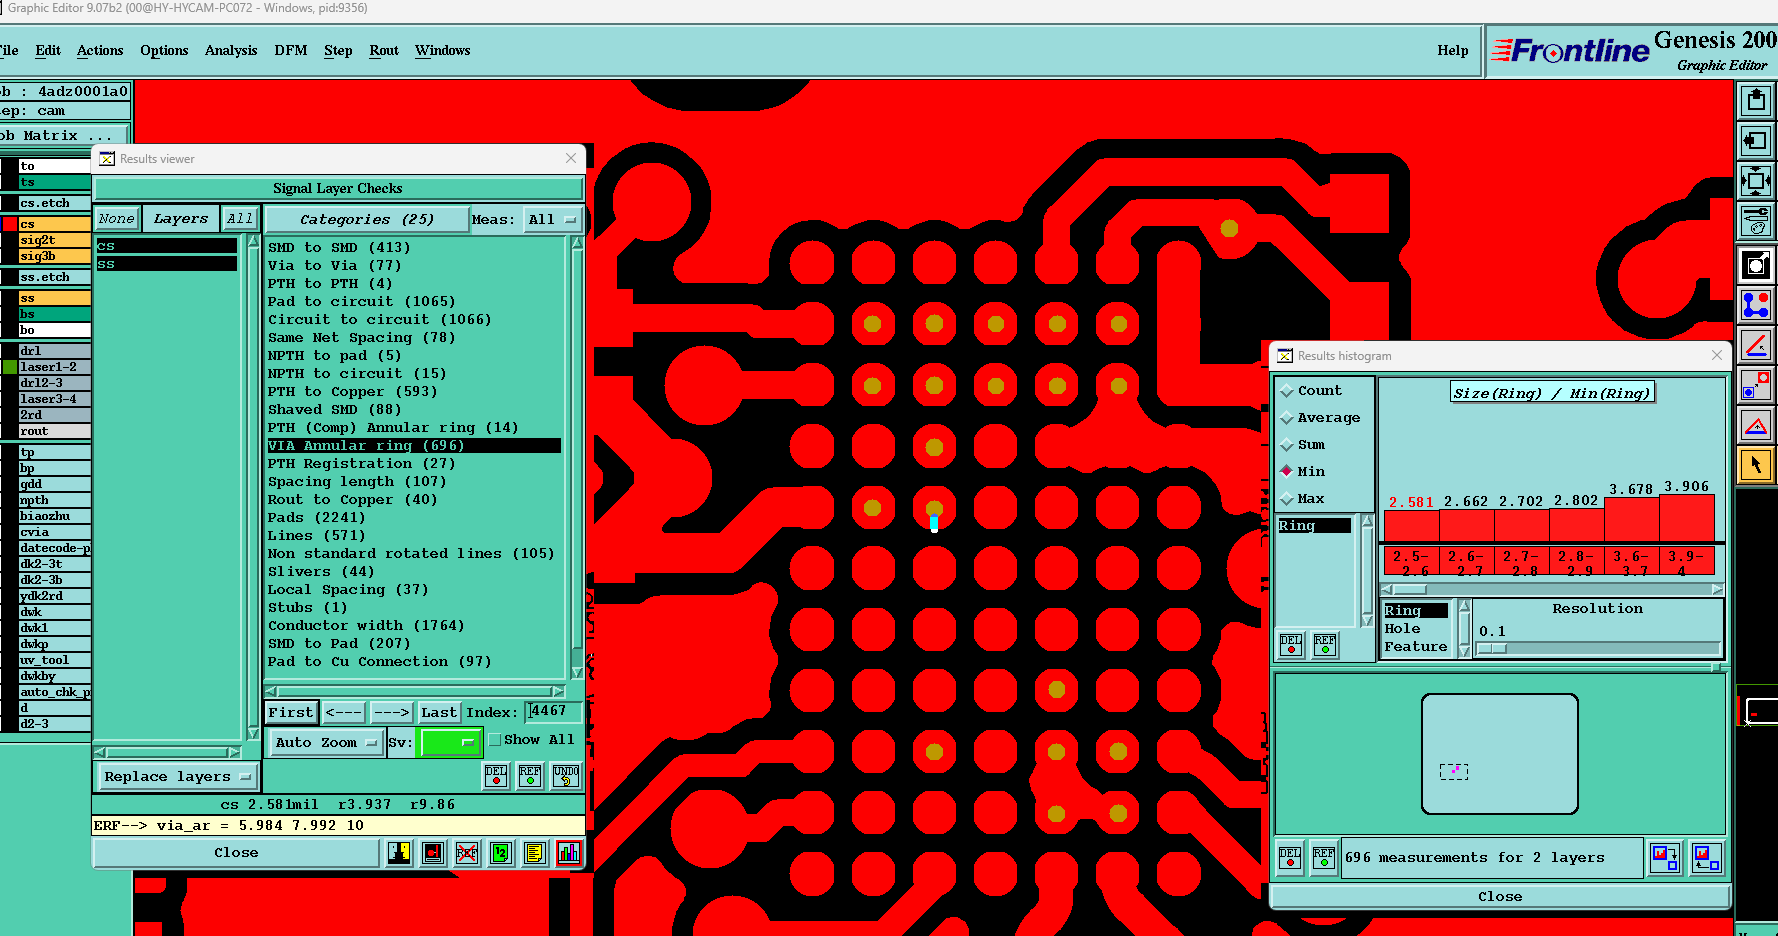Click REF icon below the Ring list
Viewport: 1778px width, 936px height.
(1325, 645)
